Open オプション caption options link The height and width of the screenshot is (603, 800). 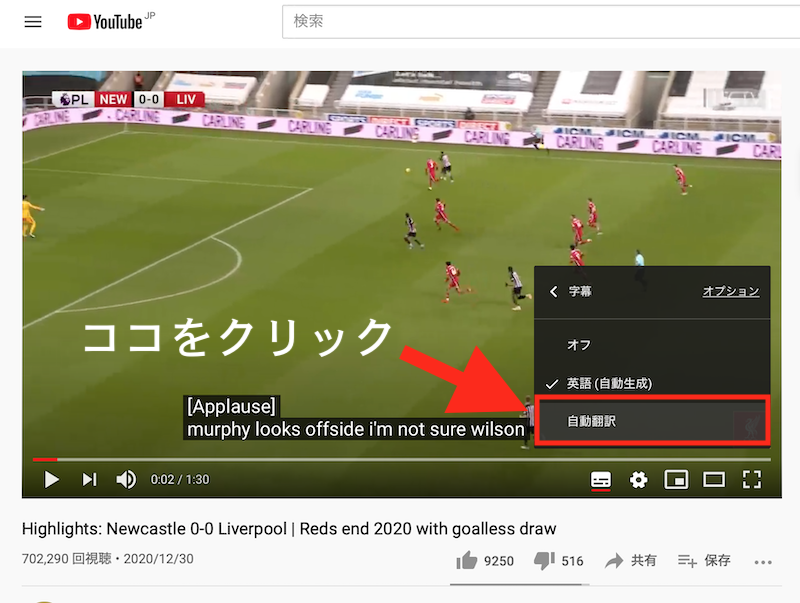click(731, 291)
